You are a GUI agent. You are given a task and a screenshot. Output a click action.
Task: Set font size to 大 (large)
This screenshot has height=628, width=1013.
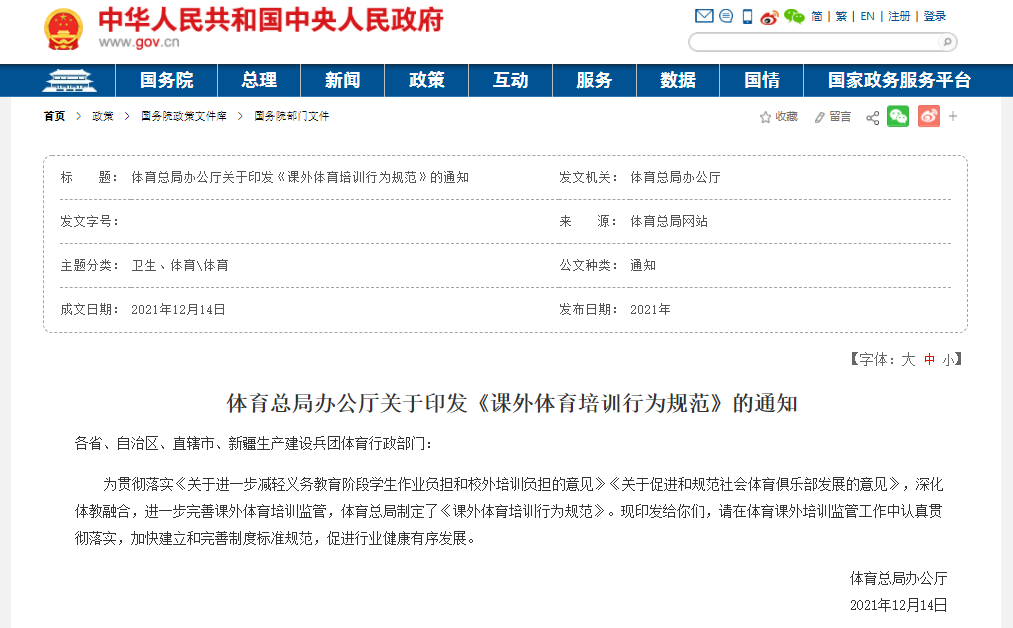click(x=908, y=359)
